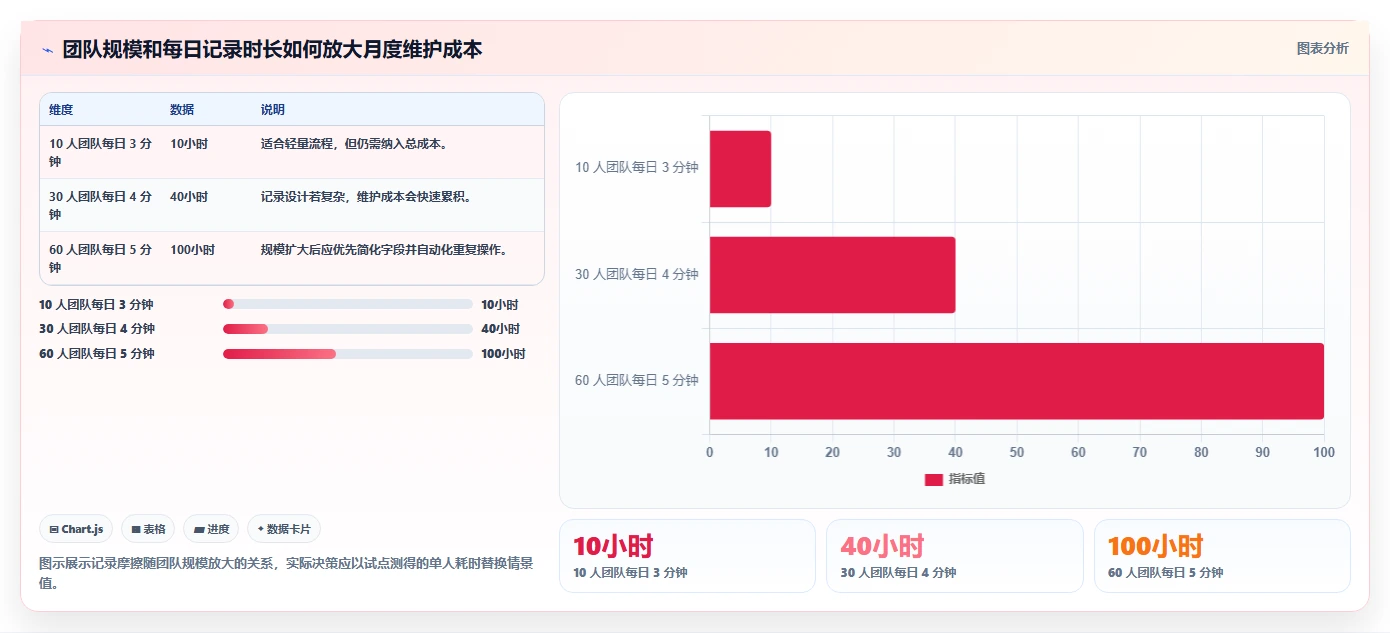This screenshot has width=1390, height=633.
Task: Click the 100小时 table data cell
Action: coord(193,250)
